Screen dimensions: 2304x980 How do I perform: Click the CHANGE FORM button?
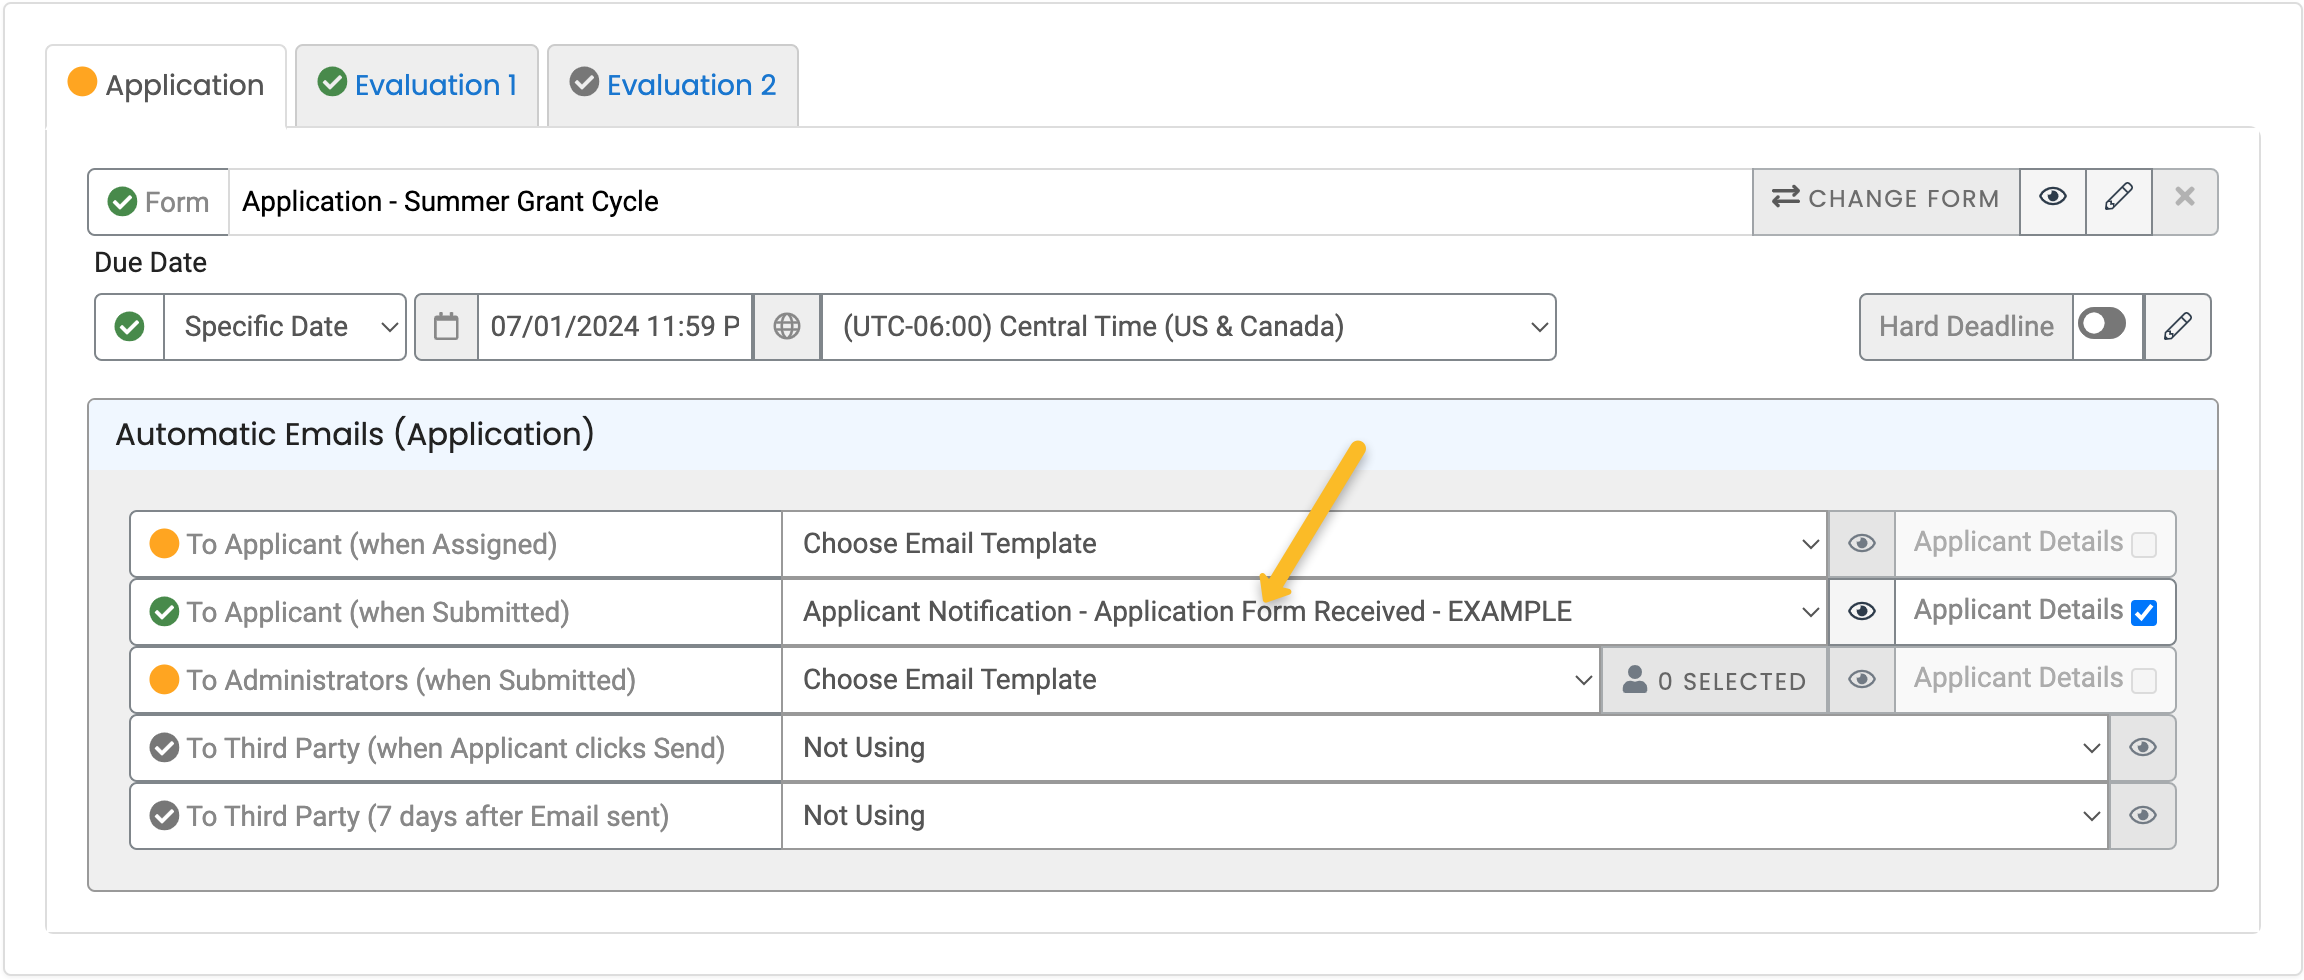coord(1886,199)
